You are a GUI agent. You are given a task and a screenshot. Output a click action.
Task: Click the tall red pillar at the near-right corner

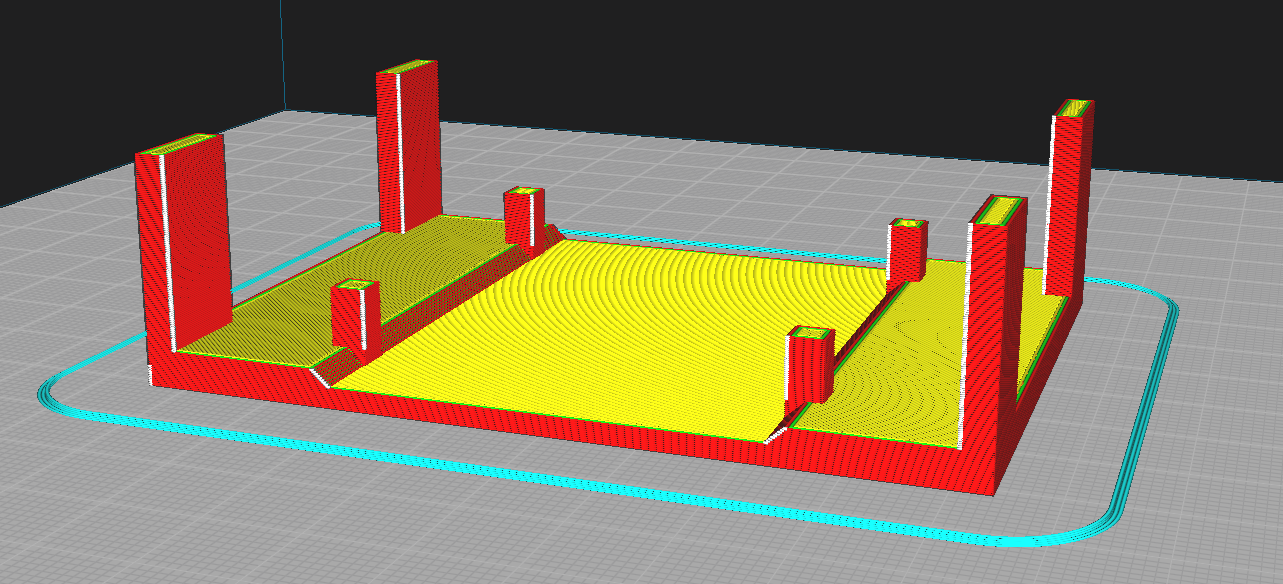pyautogui.click(x=994, y=320)
